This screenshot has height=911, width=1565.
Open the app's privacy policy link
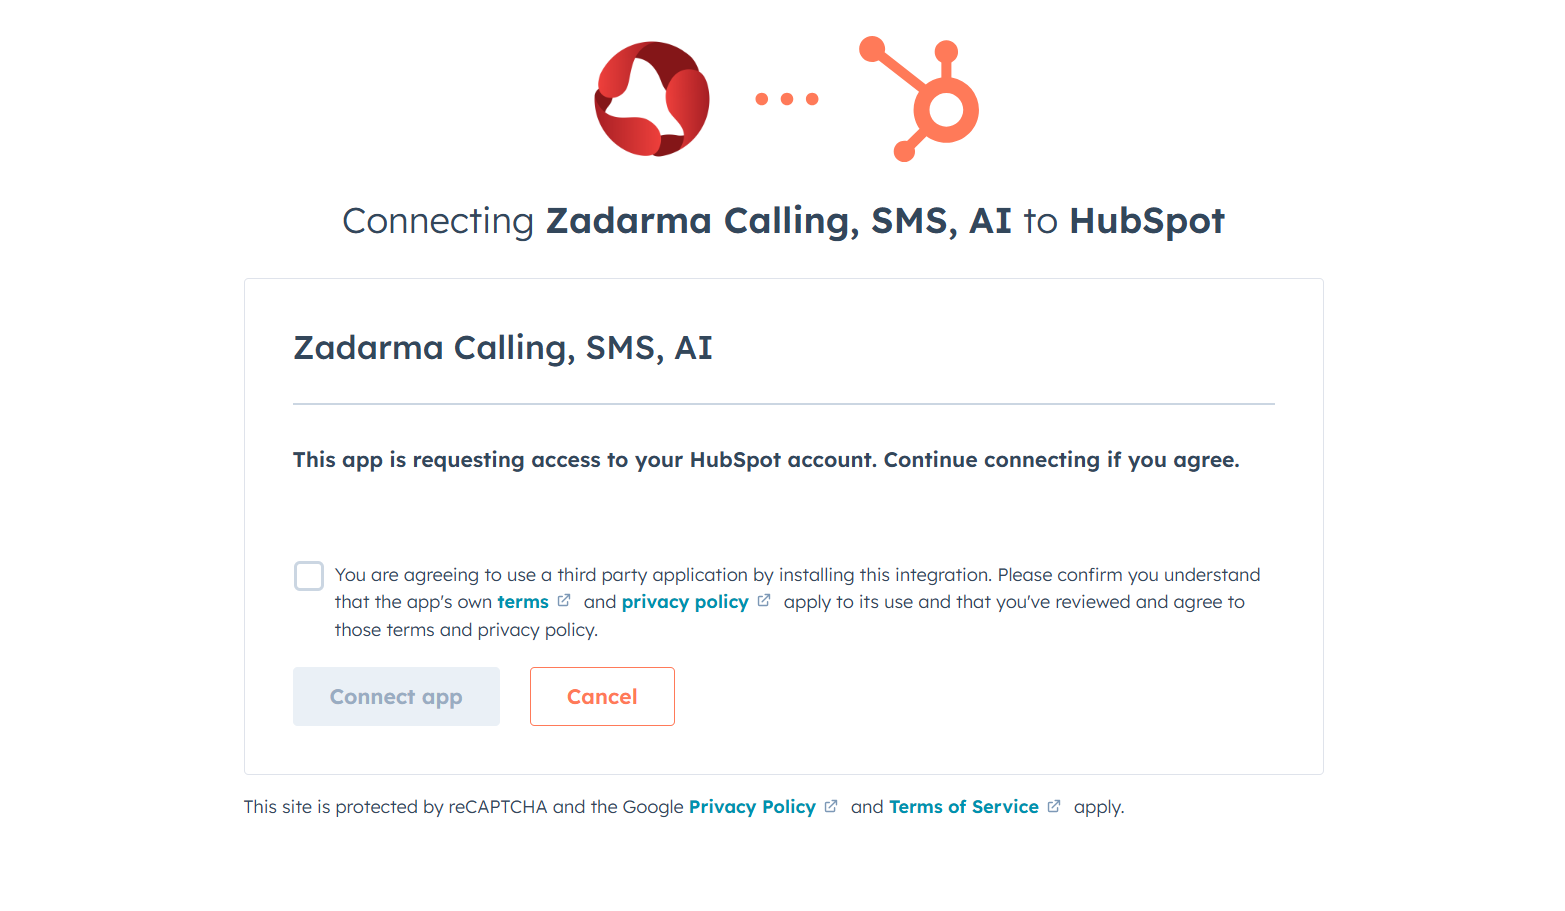684,601
